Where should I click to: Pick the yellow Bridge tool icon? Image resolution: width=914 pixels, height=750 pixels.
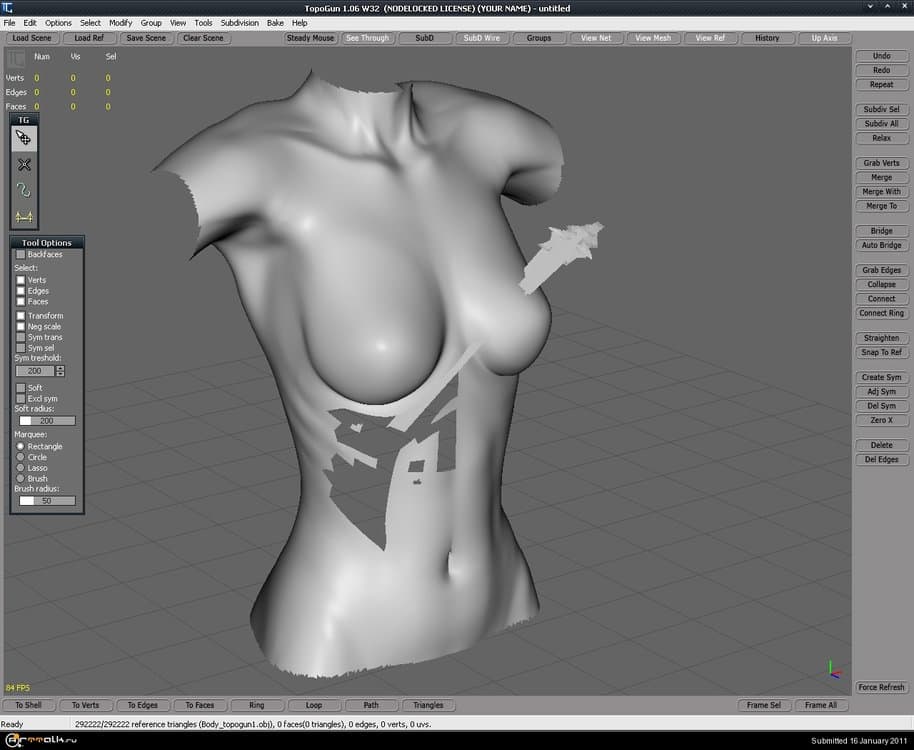24,216
